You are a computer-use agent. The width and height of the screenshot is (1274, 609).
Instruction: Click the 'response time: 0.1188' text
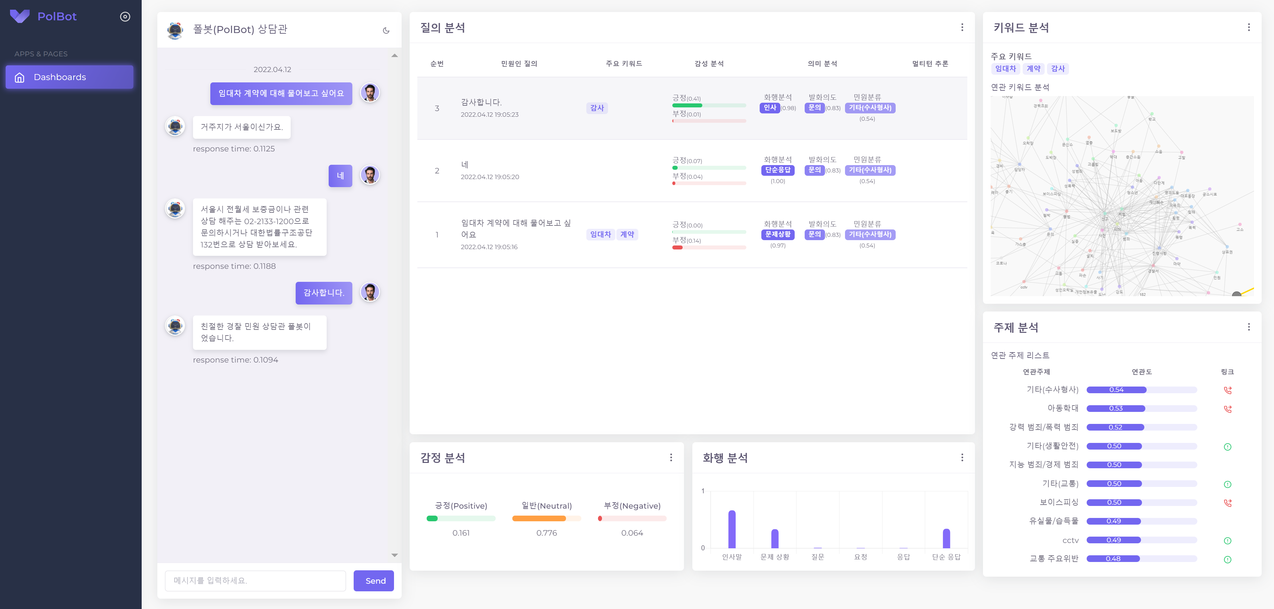click(x=234, y=266)
